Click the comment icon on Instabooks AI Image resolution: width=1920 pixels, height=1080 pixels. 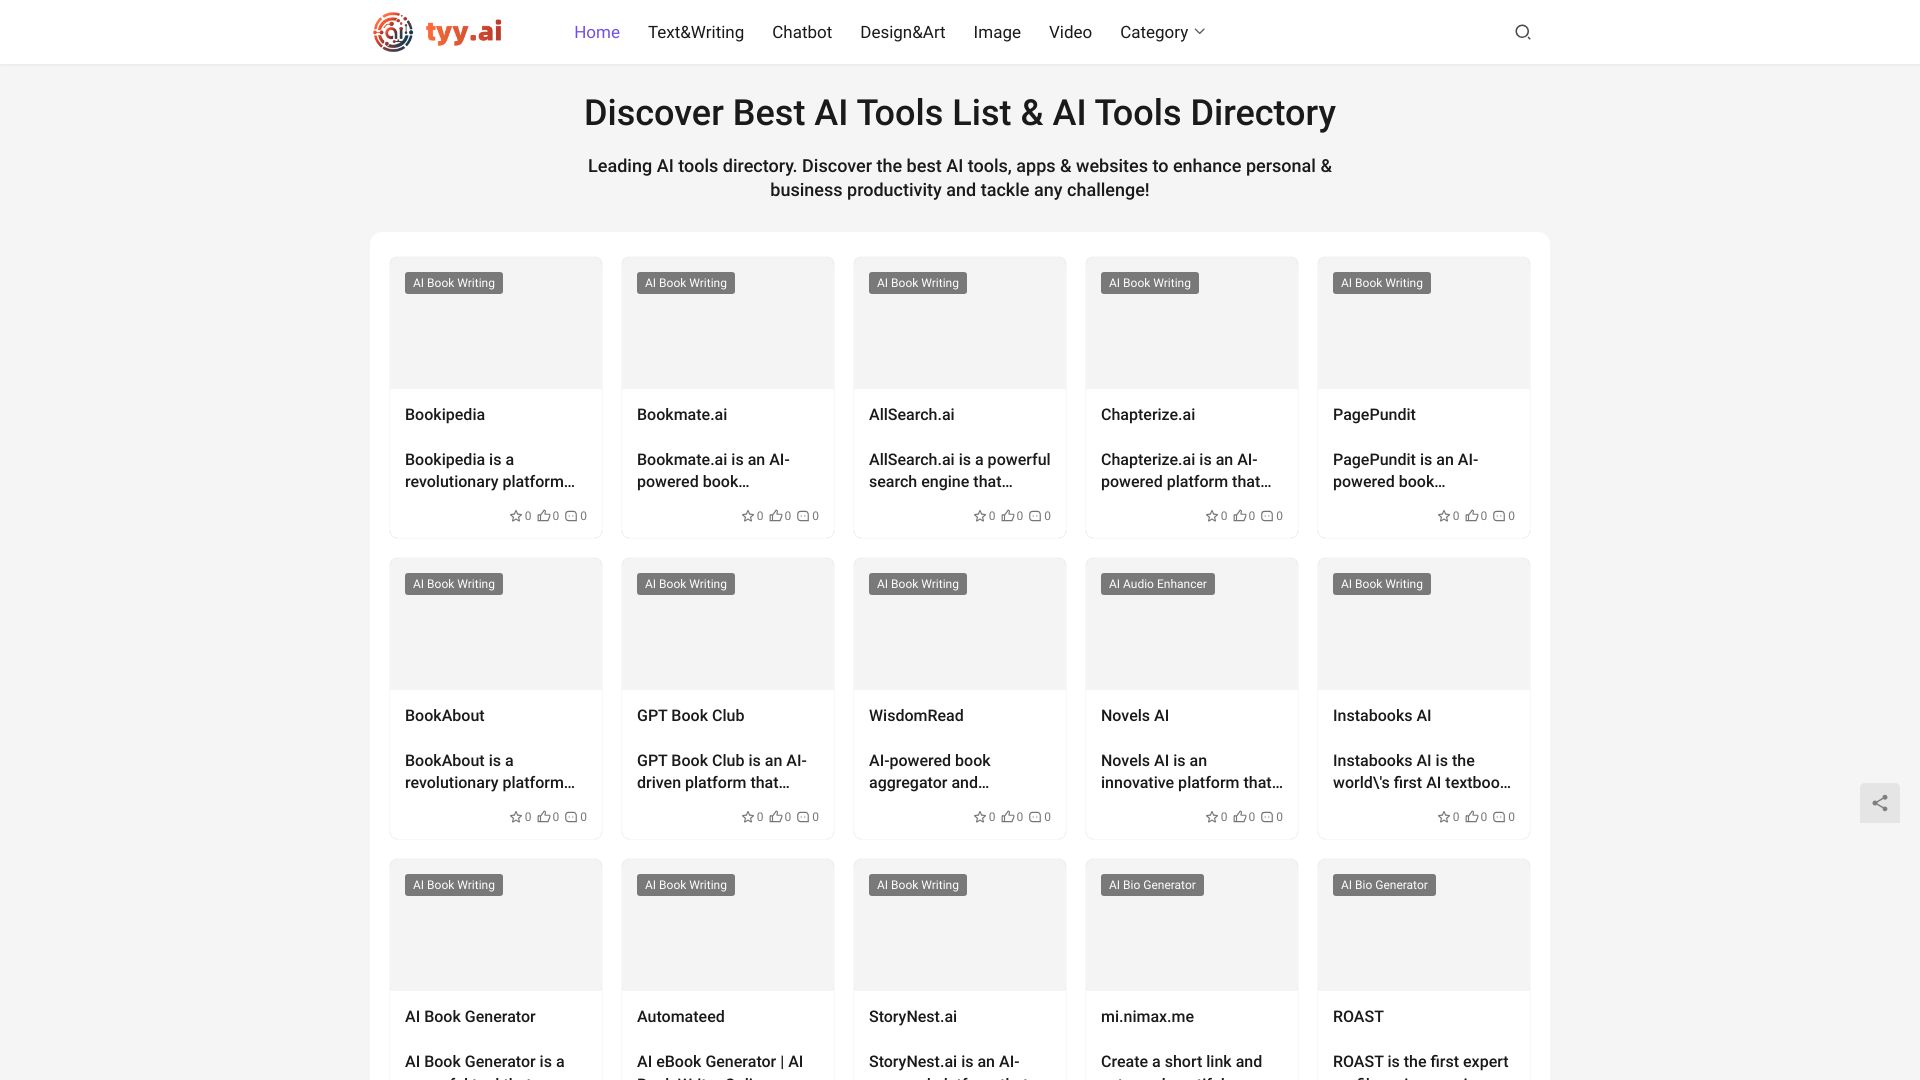click(1499, 816)
